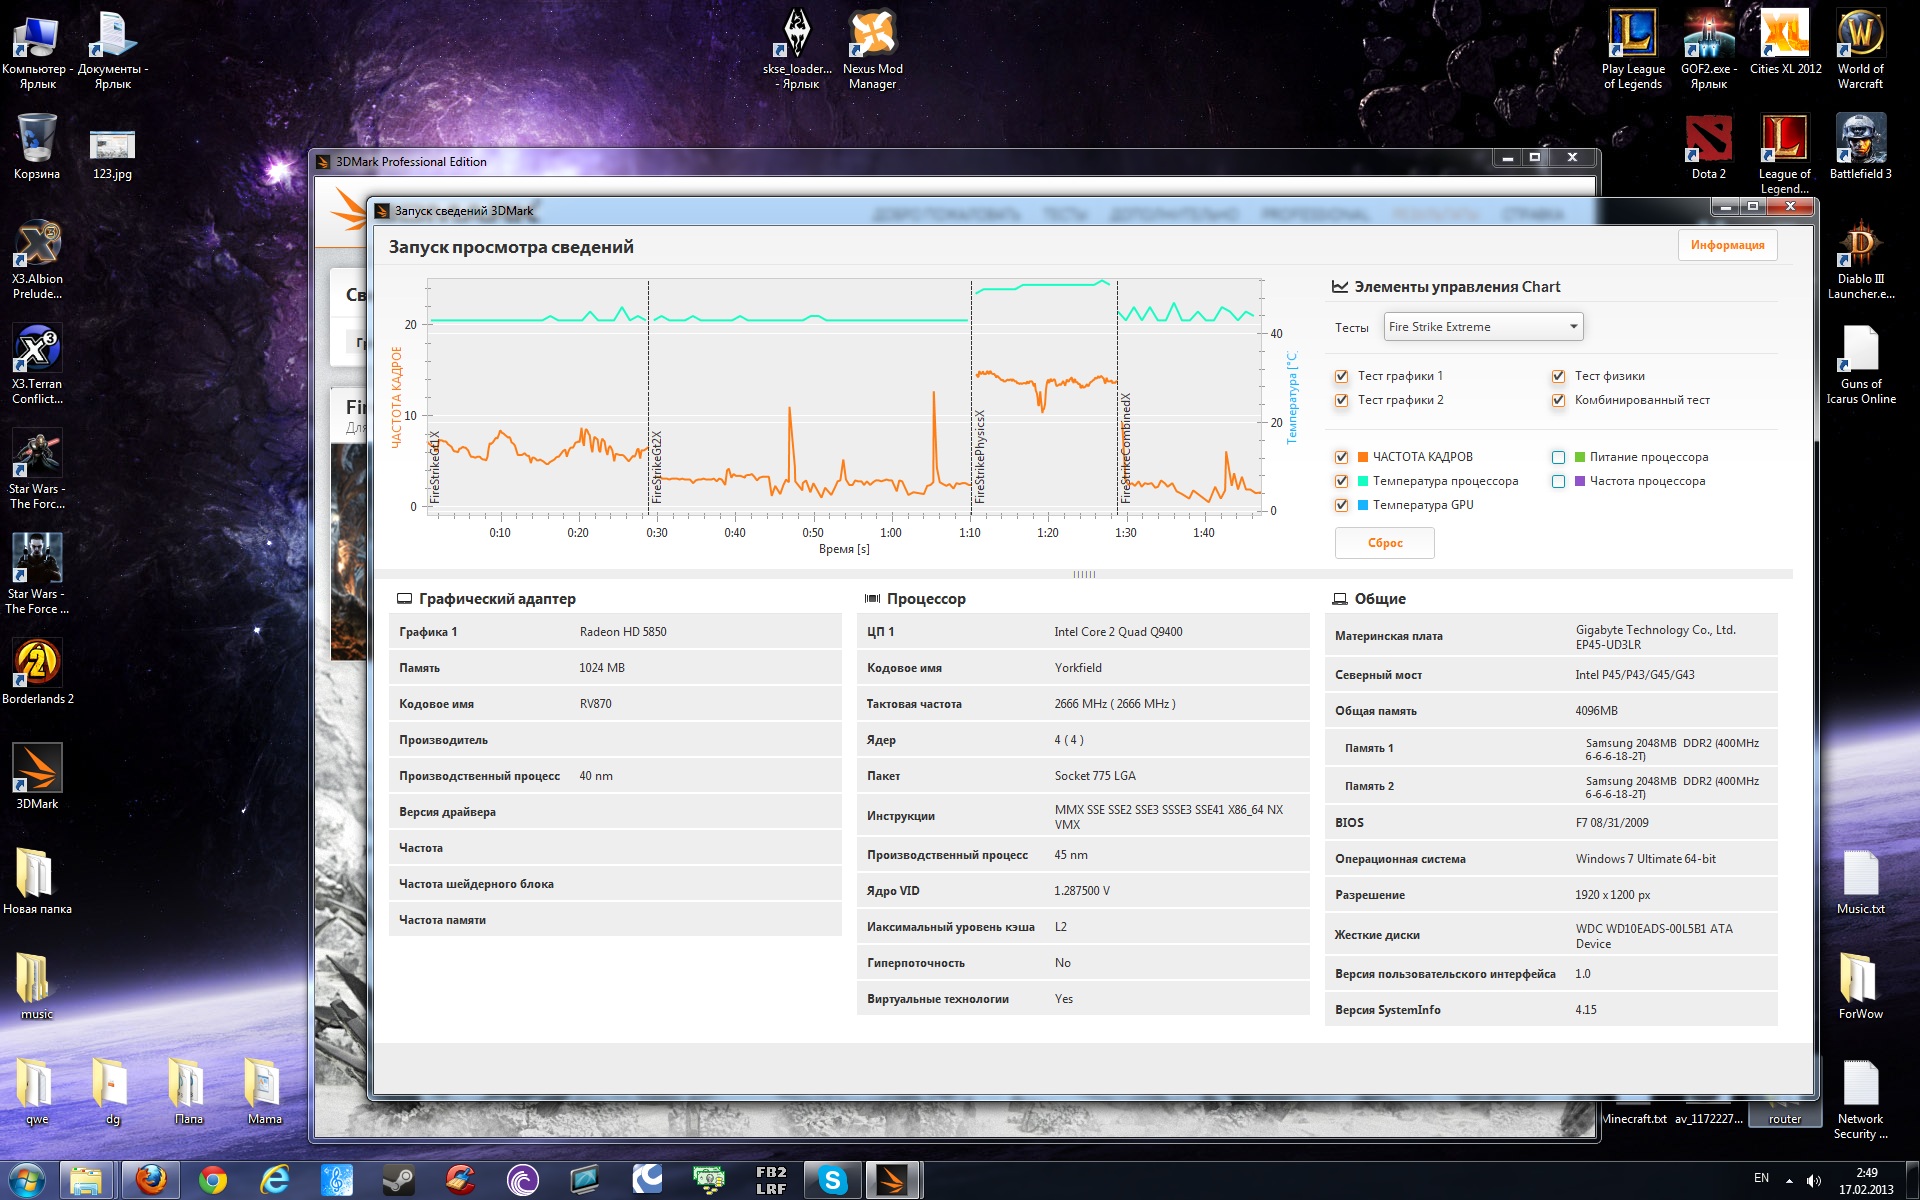Launch Steam from the taskbar
This screenshot has height=1200, width=1920.
(x=398, y=1181)
